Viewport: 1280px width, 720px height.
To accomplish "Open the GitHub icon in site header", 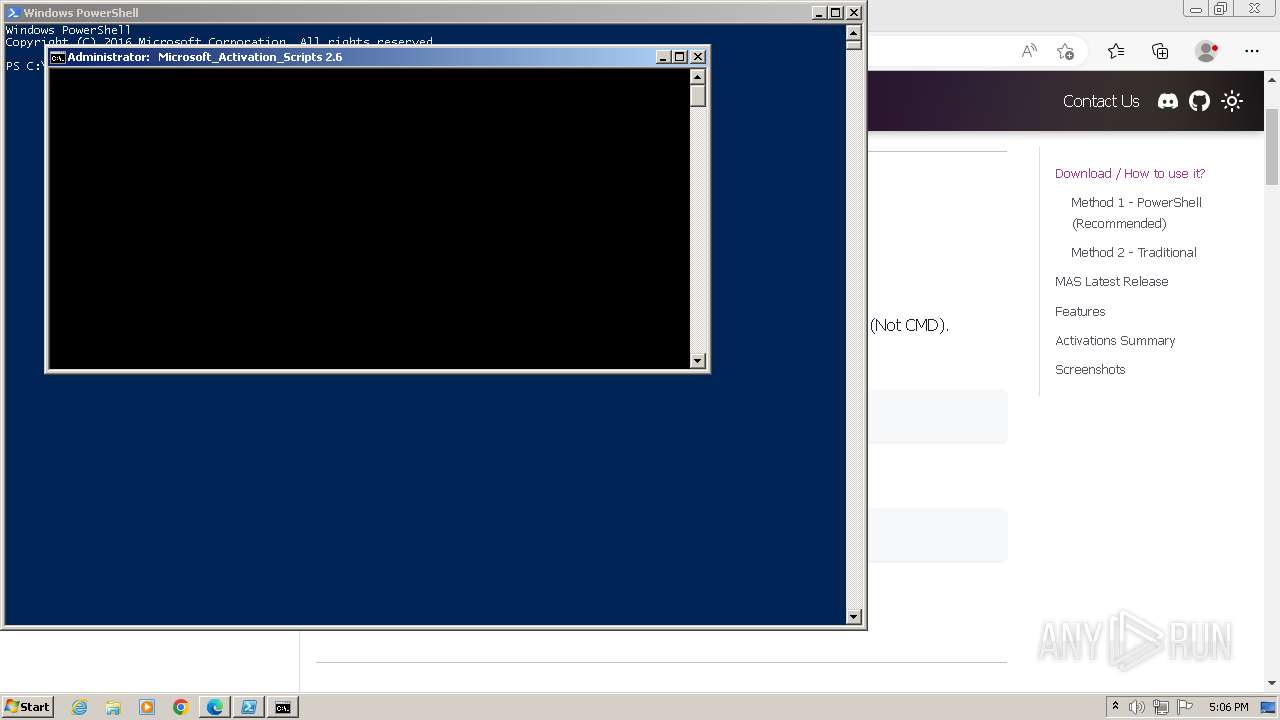I will [x=1199, y=101].
